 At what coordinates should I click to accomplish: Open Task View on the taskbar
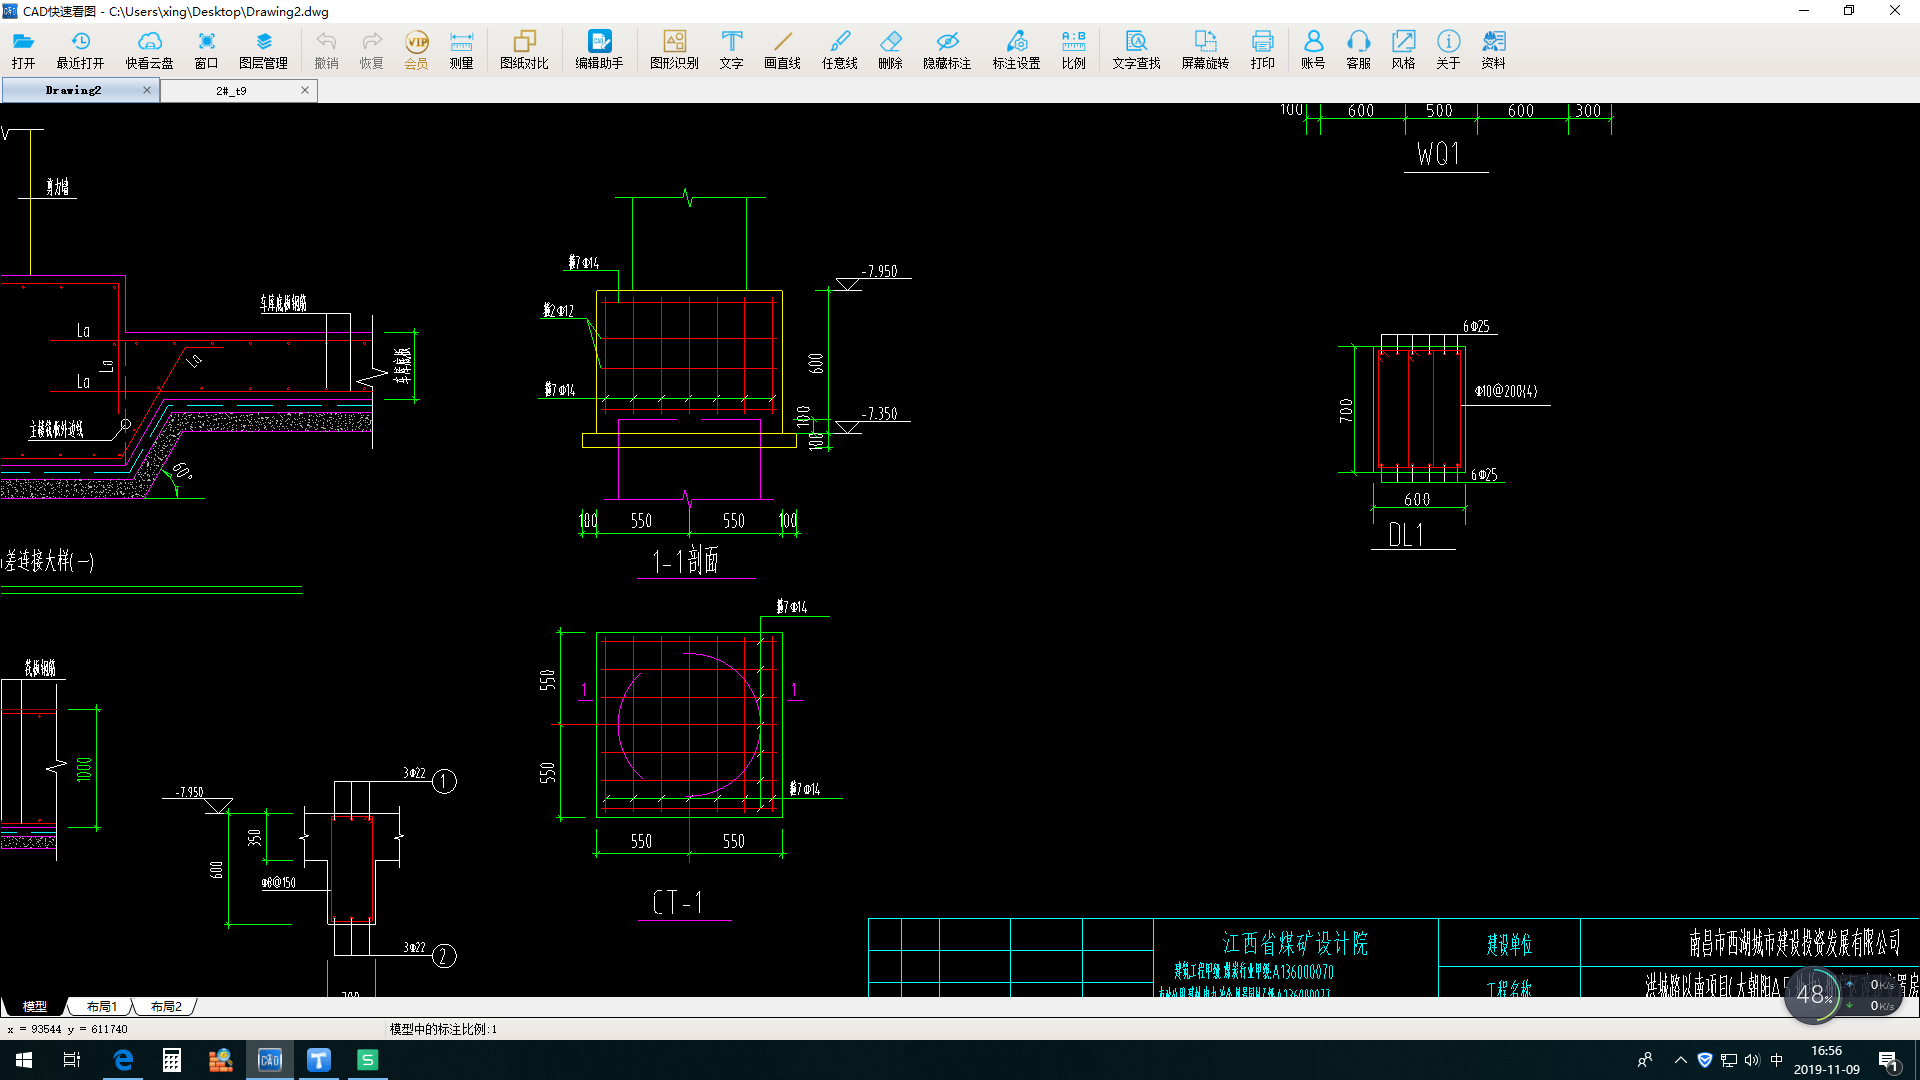click(72, 1060)
